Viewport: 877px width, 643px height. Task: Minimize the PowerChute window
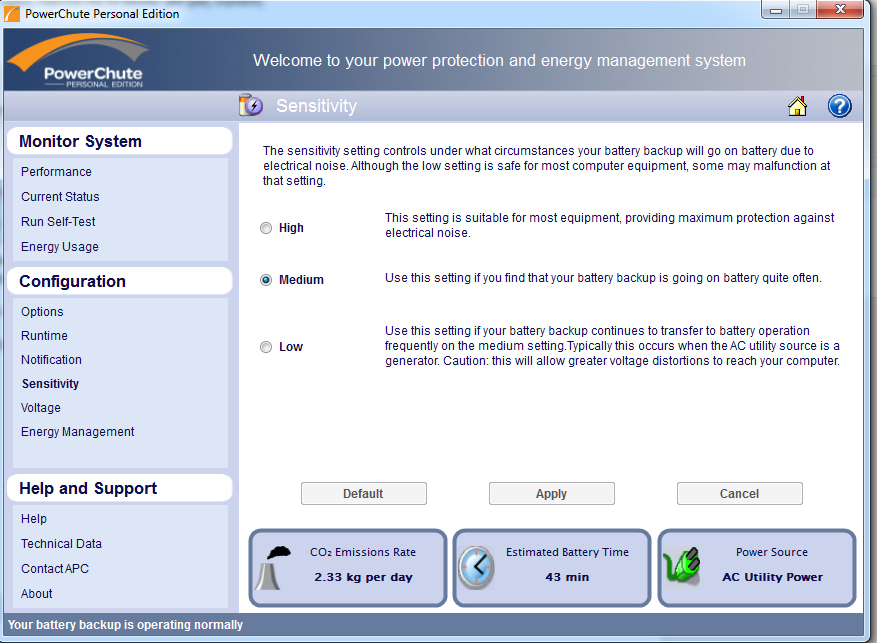tap(776, 10)
